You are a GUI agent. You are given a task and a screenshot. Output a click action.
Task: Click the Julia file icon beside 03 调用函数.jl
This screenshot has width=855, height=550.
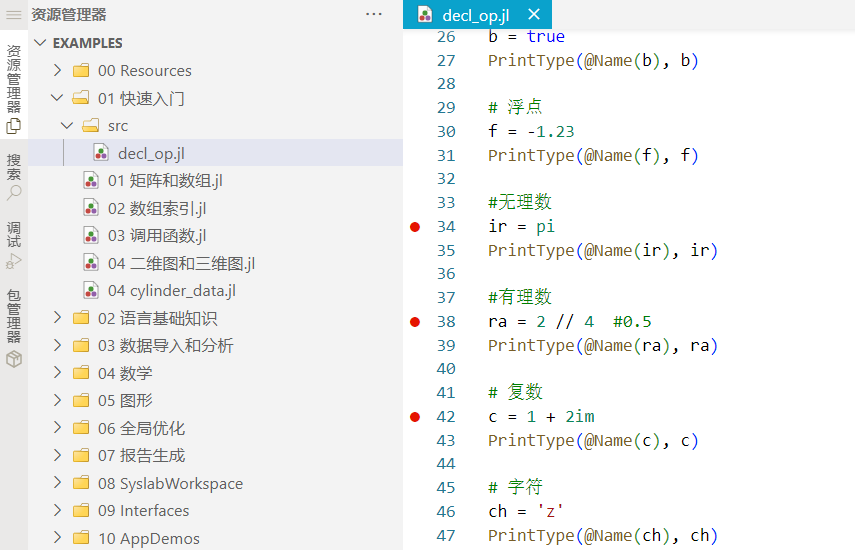[x=91, y=236]
